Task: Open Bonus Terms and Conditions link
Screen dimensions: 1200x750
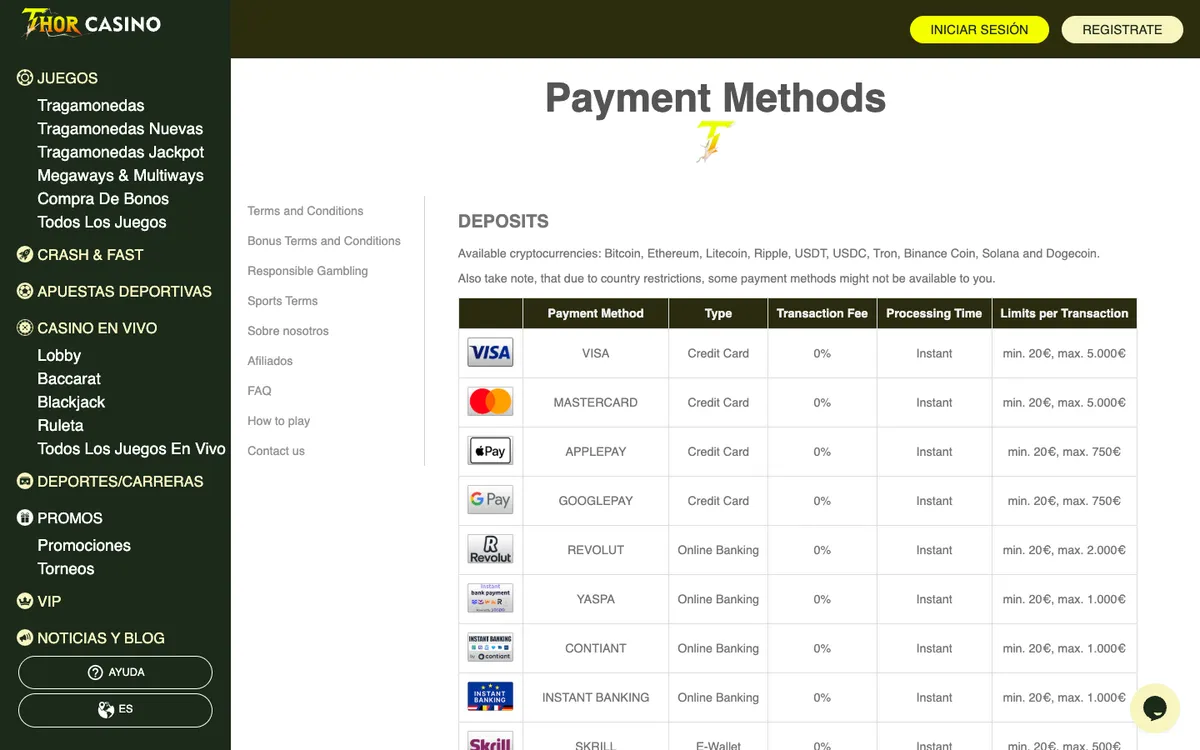Action: tap(324, 241)
